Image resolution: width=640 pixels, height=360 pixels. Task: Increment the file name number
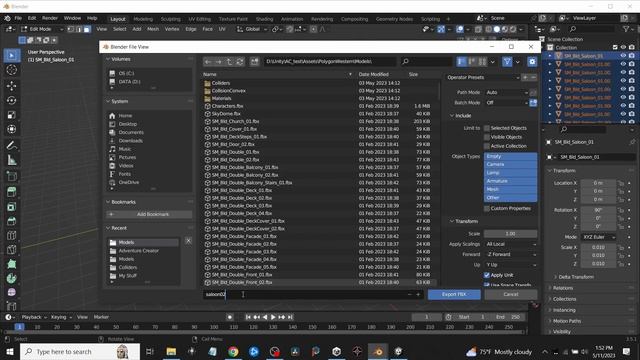pyautogui.click(x=418, y=294)
